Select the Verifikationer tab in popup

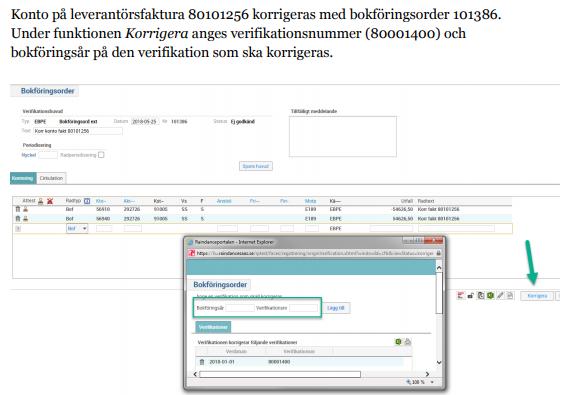point(213,327)
